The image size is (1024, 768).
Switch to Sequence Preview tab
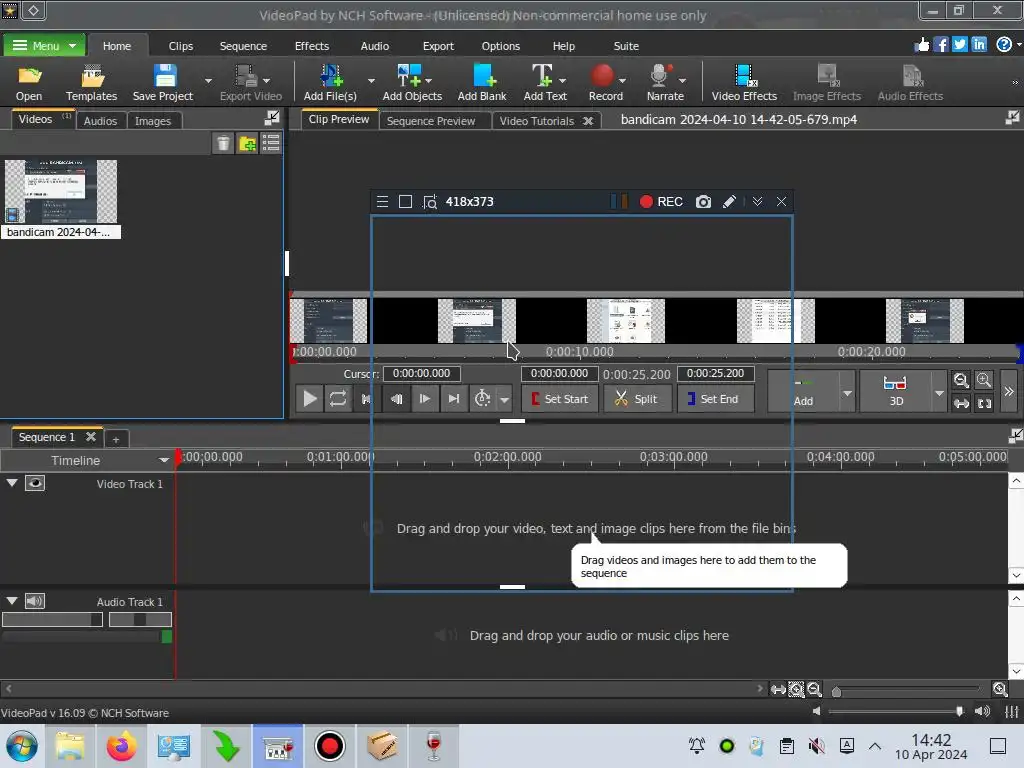(x=431, y=121)
